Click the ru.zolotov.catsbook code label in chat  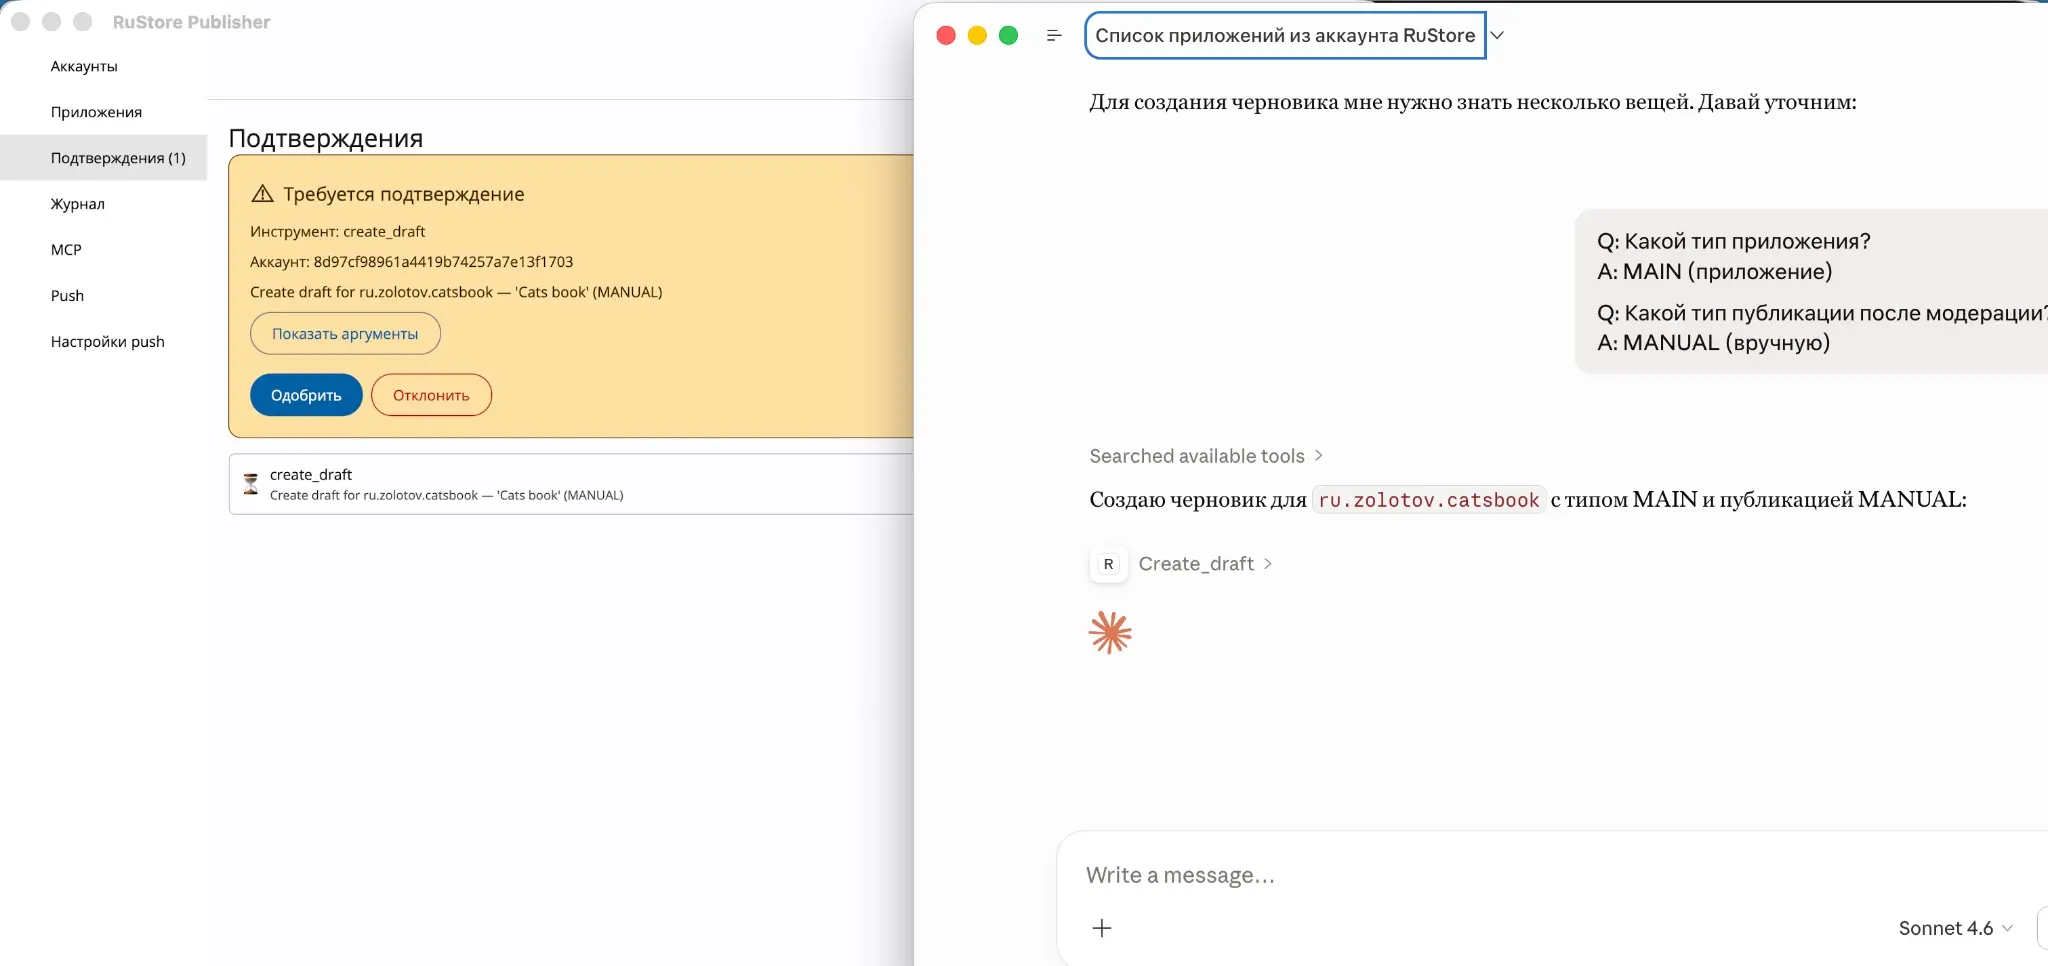[1428, 500]
